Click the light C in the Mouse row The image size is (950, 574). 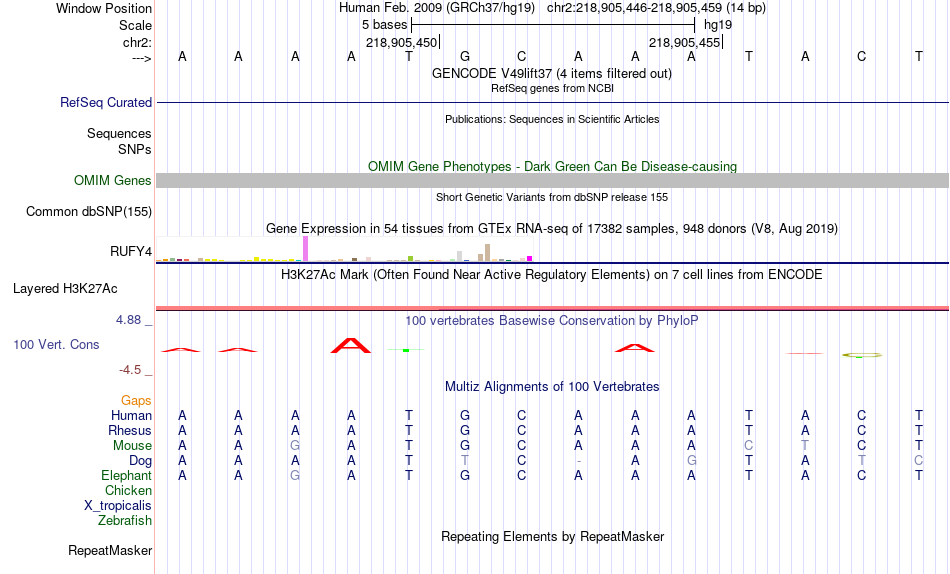(x=749, y=446)
